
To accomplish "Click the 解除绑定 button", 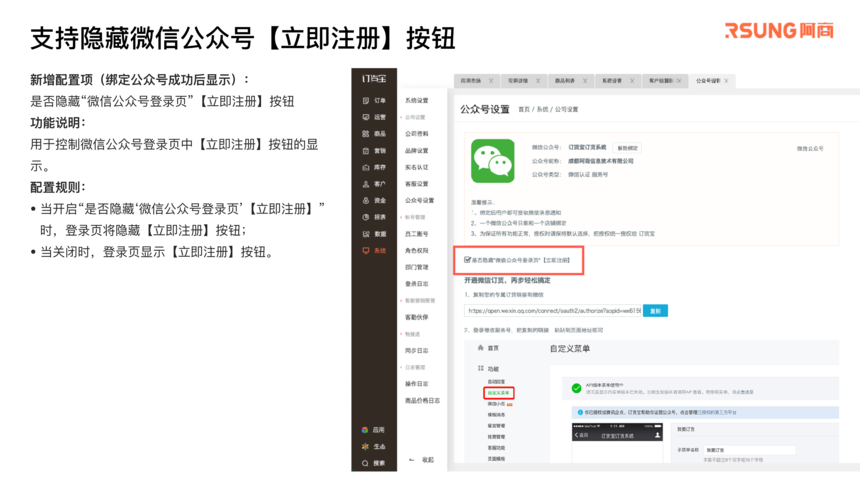I will (x=627, y=148).
